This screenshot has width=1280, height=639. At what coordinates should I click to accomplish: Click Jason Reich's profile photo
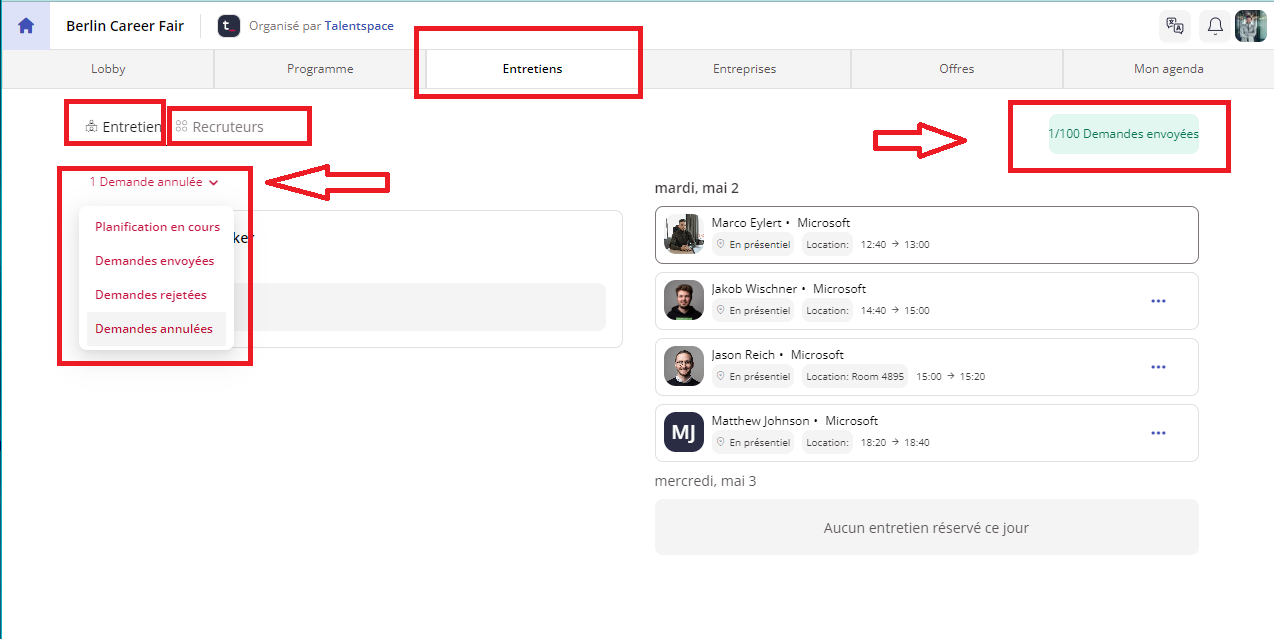[x=684, y=366]
